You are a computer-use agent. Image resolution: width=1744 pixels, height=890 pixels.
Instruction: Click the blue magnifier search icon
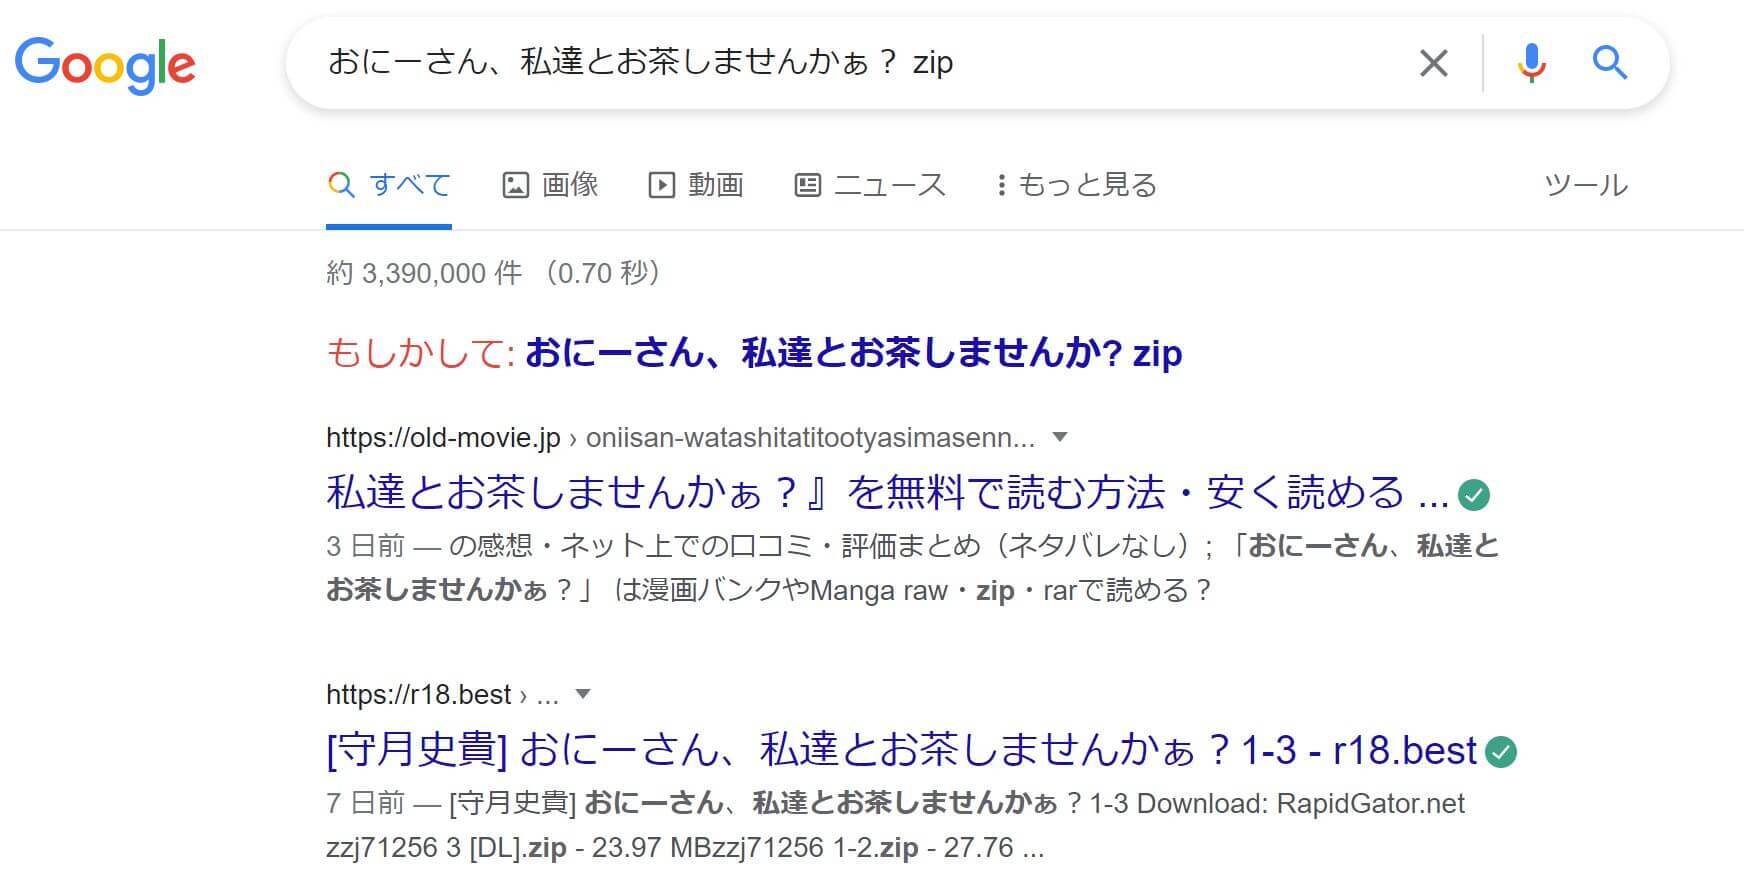click(1609, 63)
